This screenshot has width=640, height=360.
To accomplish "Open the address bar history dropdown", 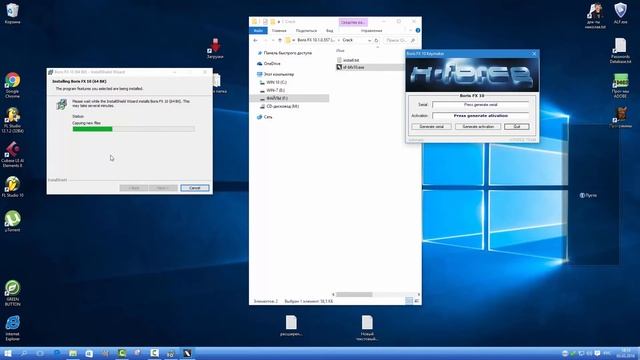I will click(369, 40).
